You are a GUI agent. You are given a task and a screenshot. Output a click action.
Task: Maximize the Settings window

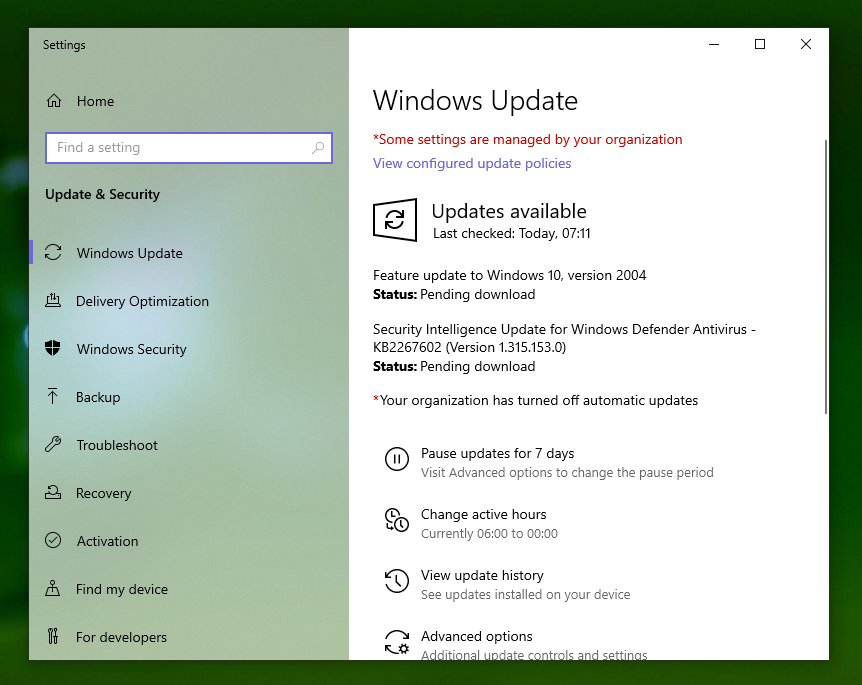pos(760,44)
